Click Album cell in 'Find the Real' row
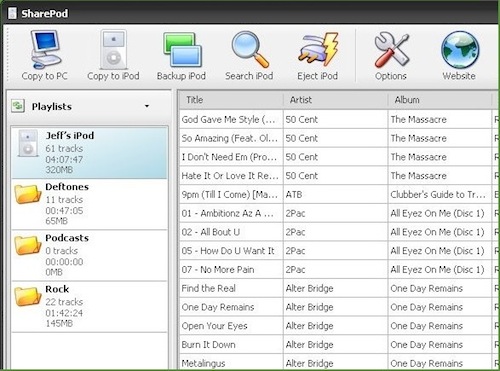 point(440,288)
